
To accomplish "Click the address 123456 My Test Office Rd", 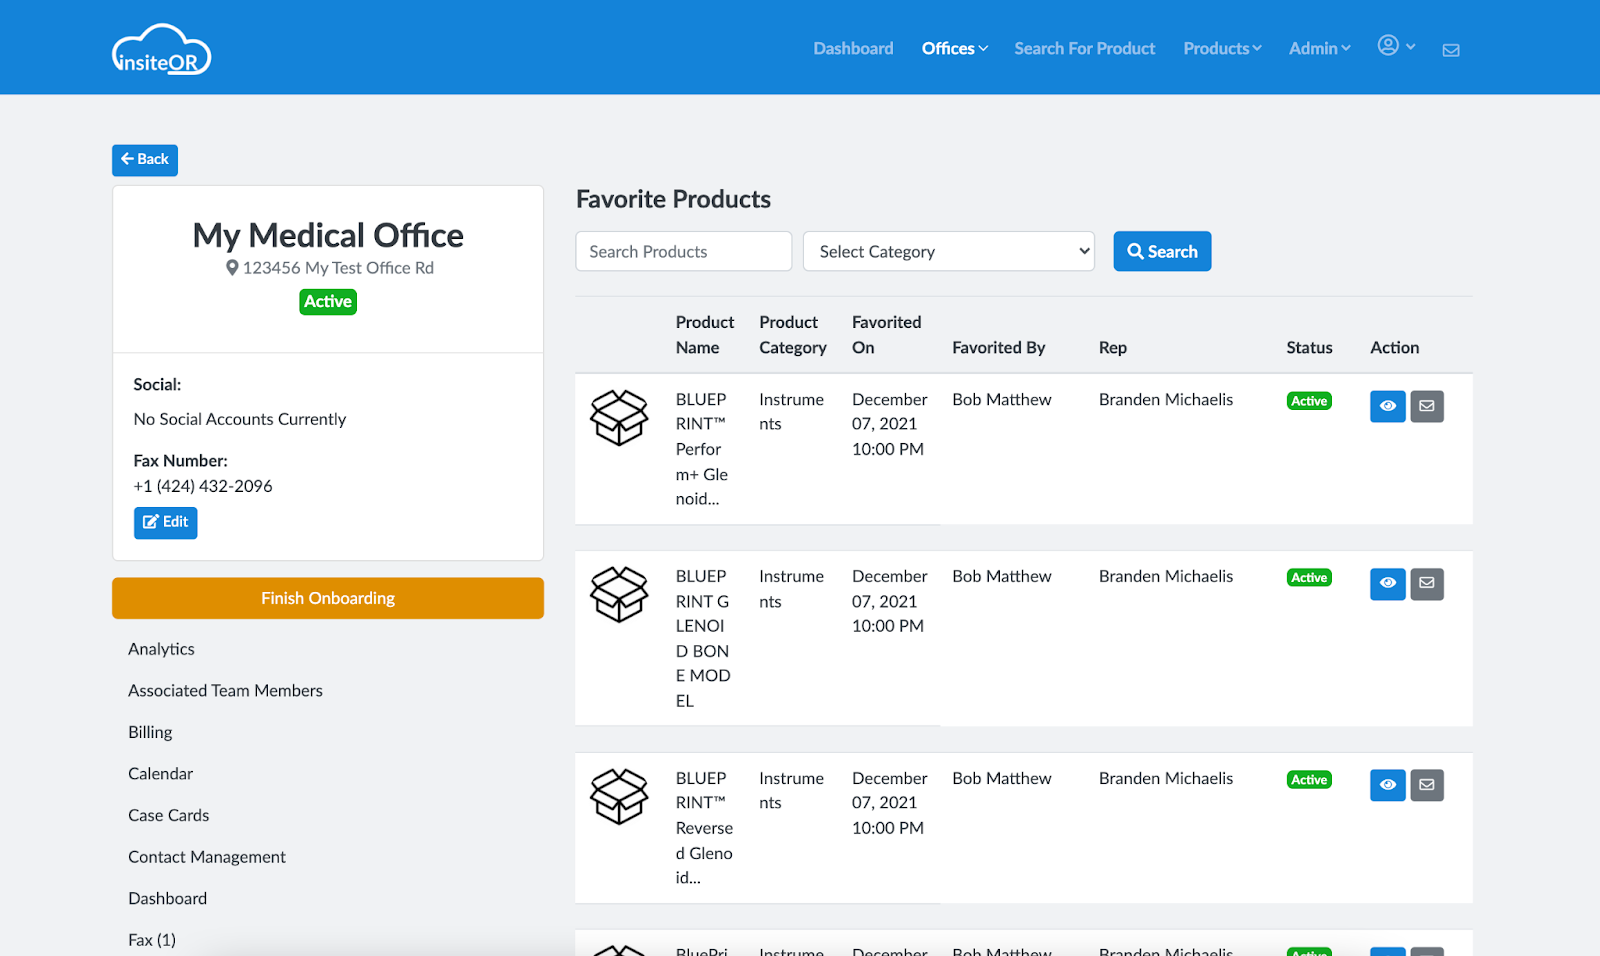I will pos(338,268).
